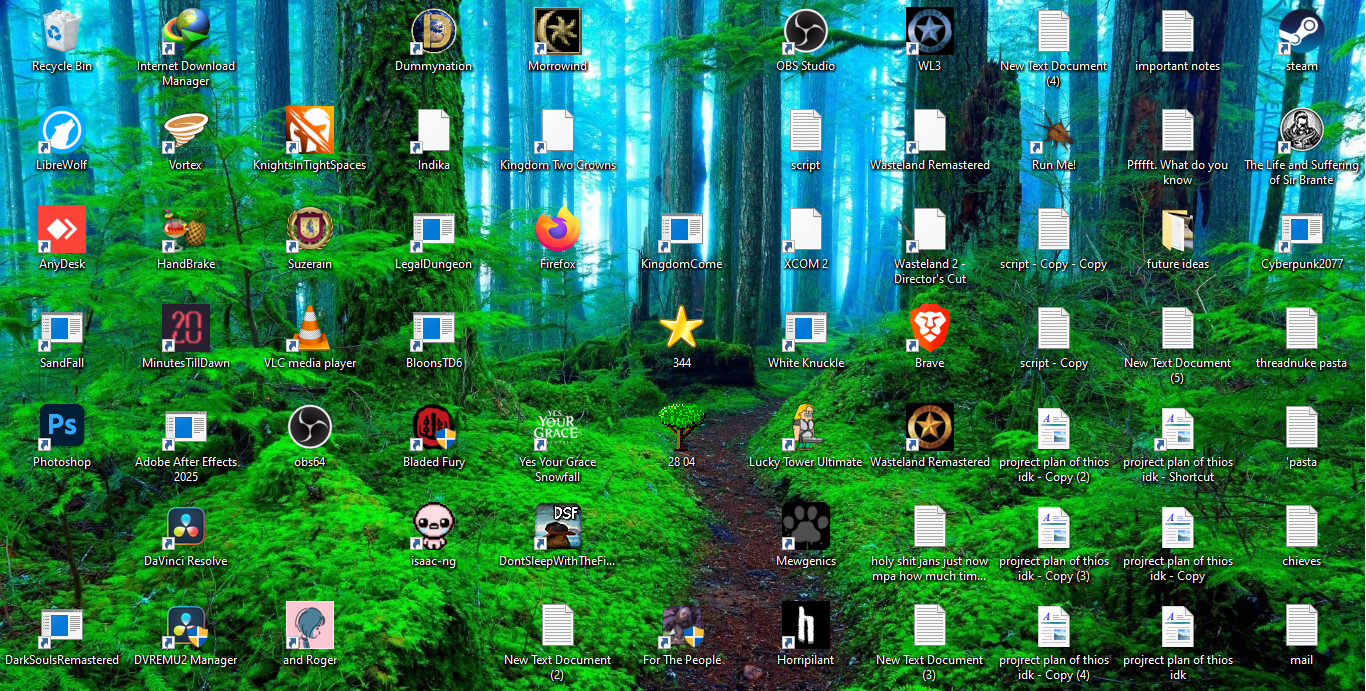Click the ''pasta' text file
Viewport: 1366px width, 691px height.
point(1302,427)
